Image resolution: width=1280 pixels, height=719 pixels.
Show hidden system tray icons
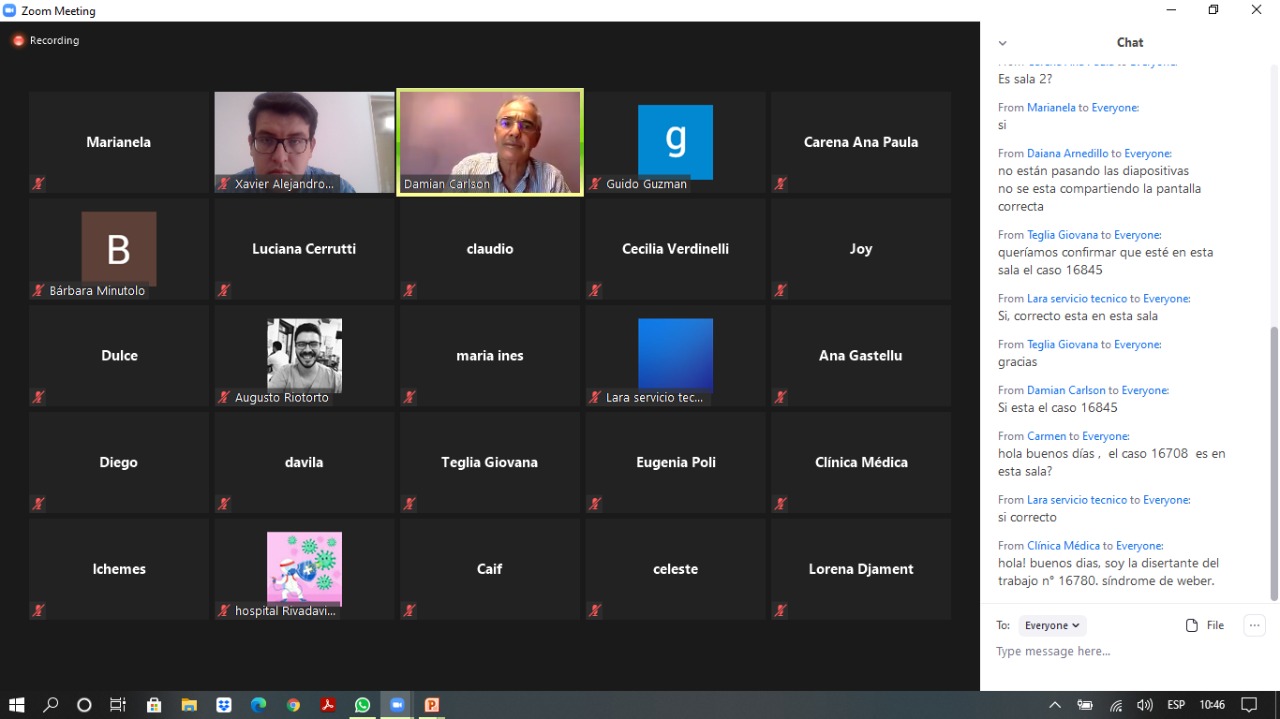[x=1054, y=705]
